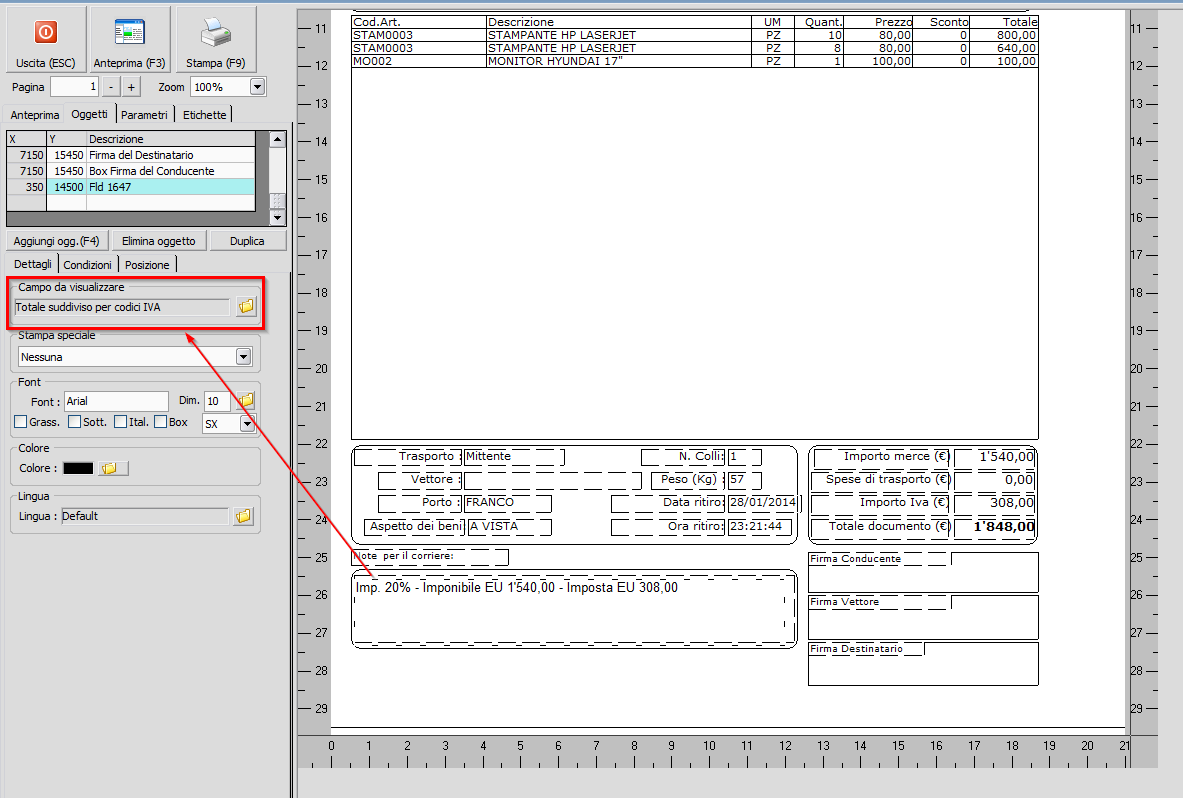Open font chooser folder icon

[246, 401]
